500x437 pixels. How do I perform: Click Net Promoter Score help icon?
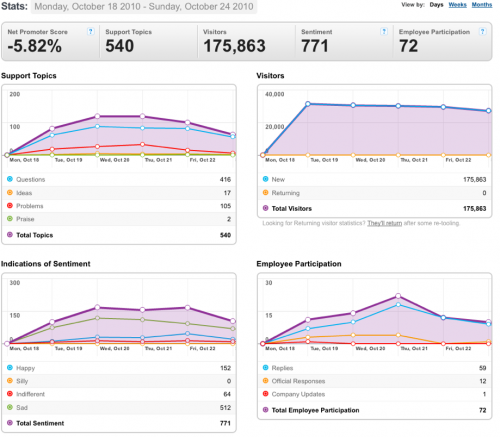[90, 32]
